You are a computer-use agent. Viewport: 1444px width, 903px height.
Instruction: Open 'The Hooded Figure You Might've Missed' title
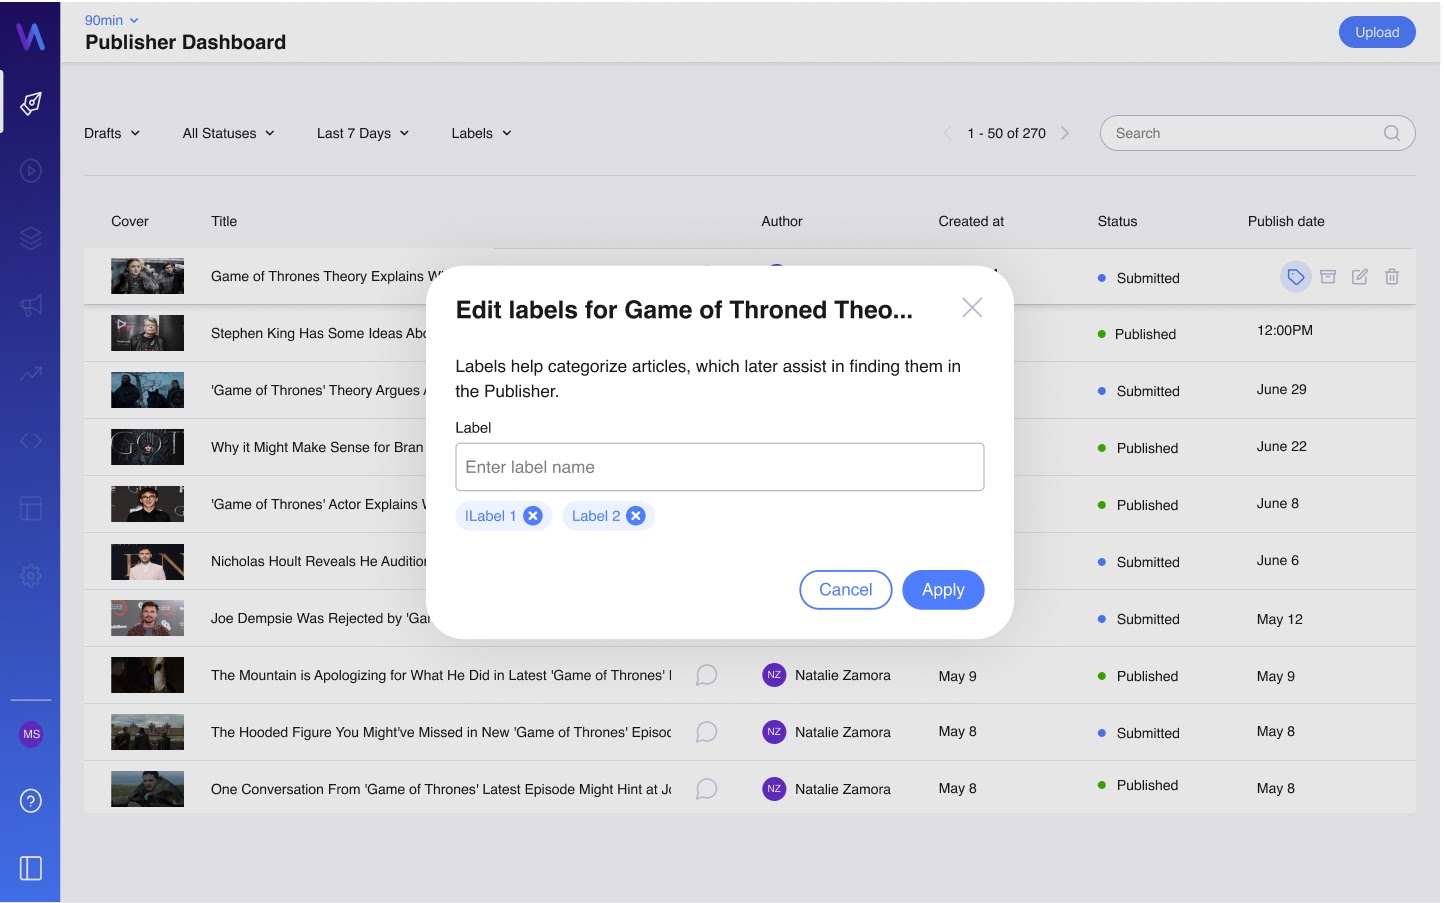tap(441, 732)
